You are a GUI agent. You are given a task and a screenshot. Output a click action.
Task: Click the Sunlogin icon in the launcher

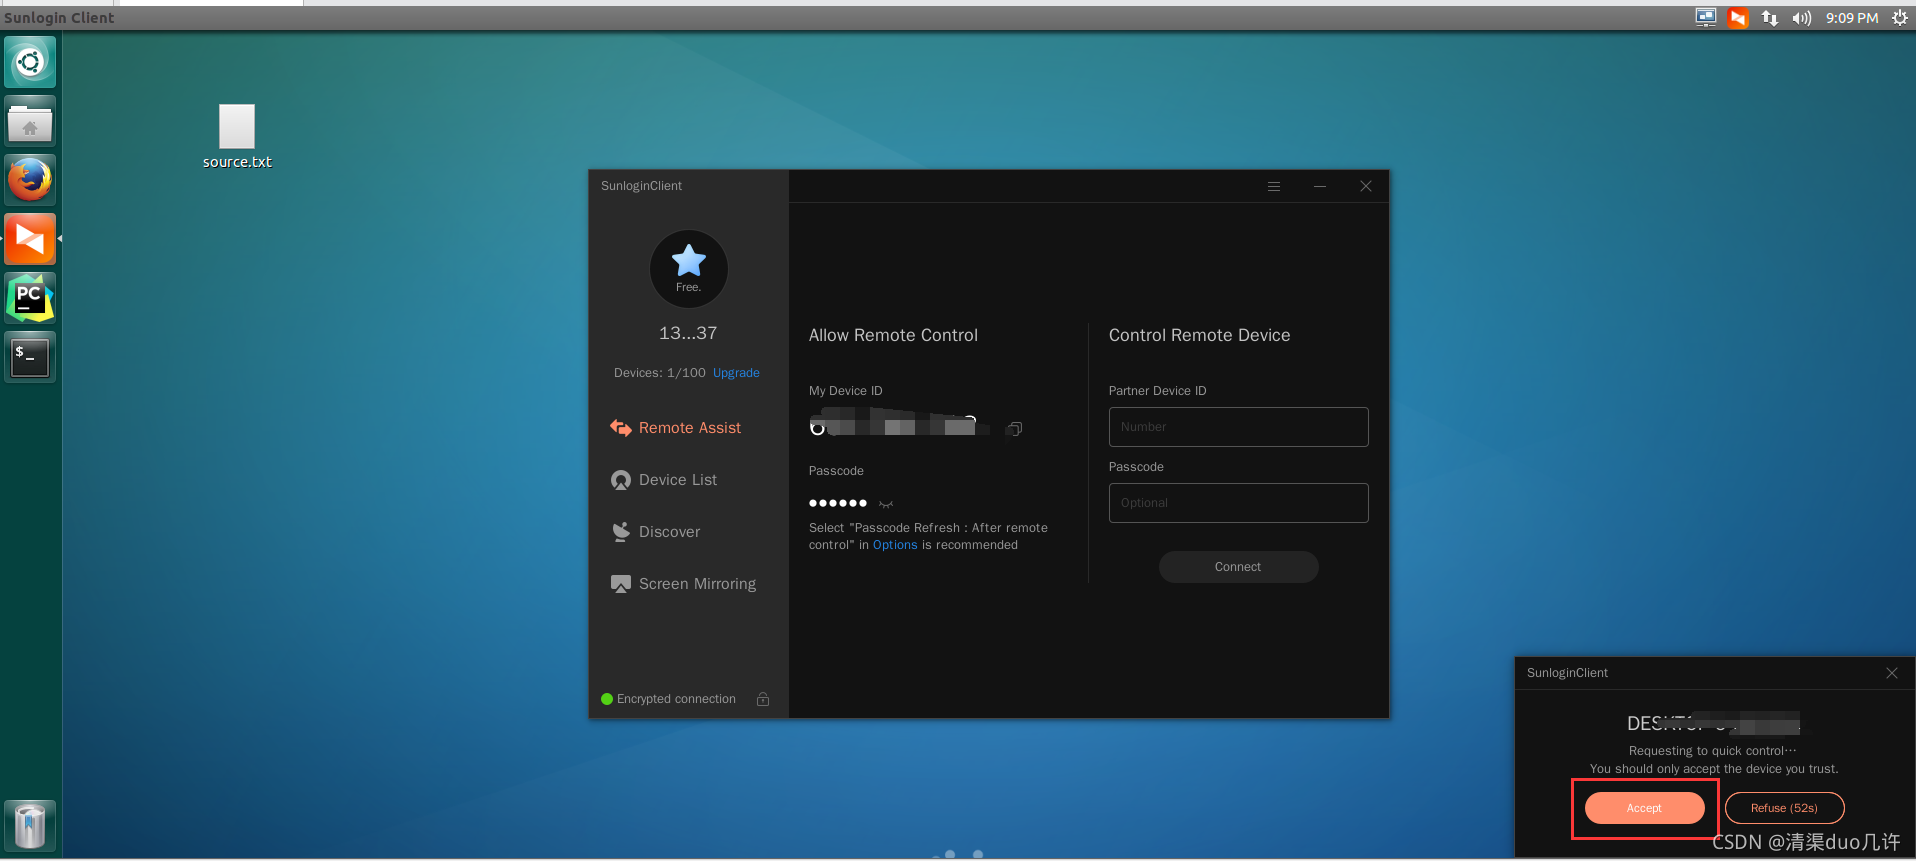[x=30, y=239]
